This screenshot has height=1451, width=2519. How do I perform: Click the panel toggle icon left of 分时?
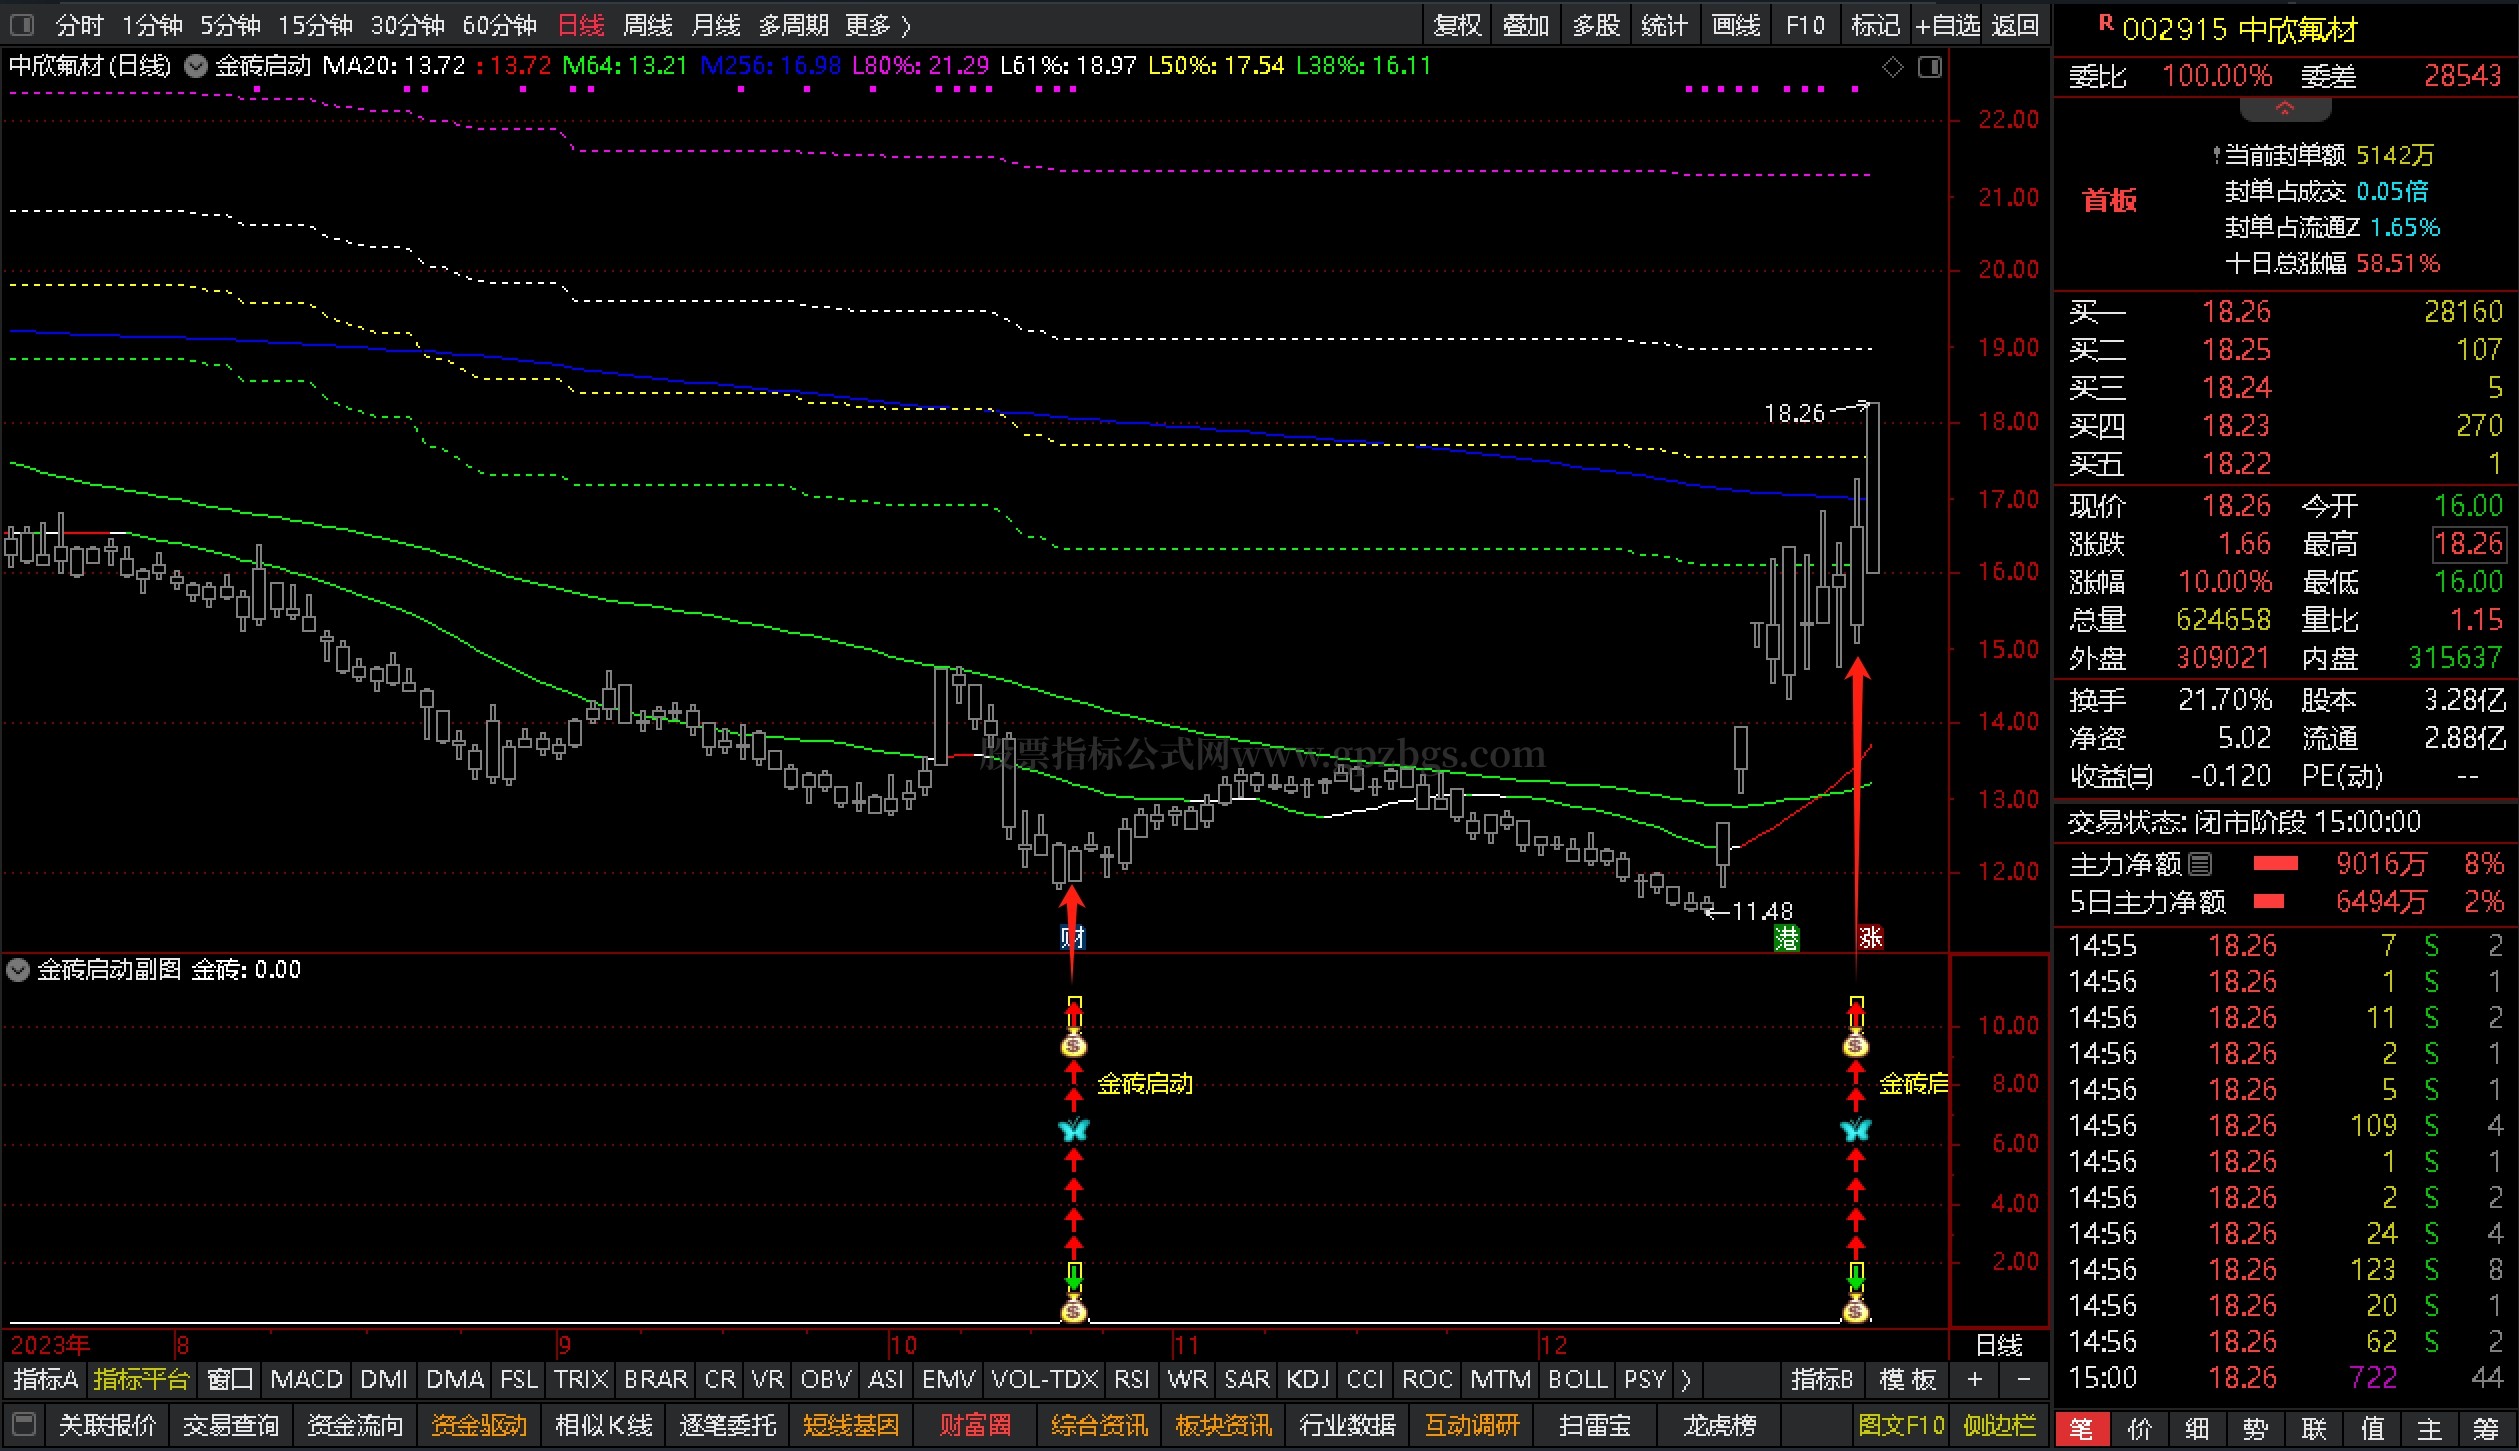(x=21, y=24)
